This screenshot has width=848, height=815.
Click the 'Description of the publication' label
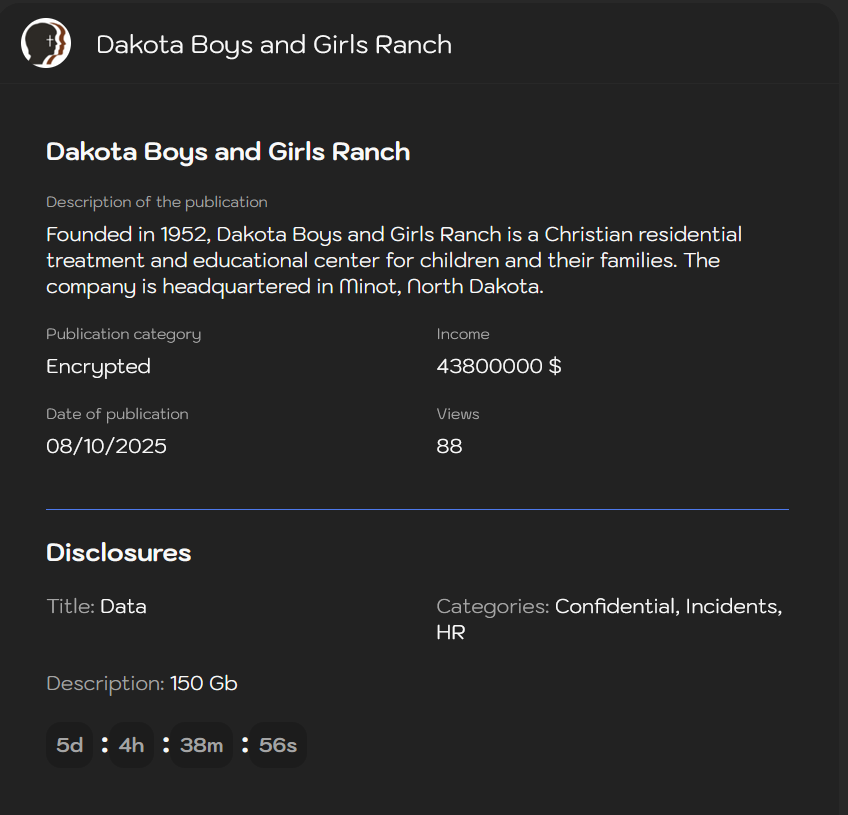pyautogui.click(x=157, y=202)
